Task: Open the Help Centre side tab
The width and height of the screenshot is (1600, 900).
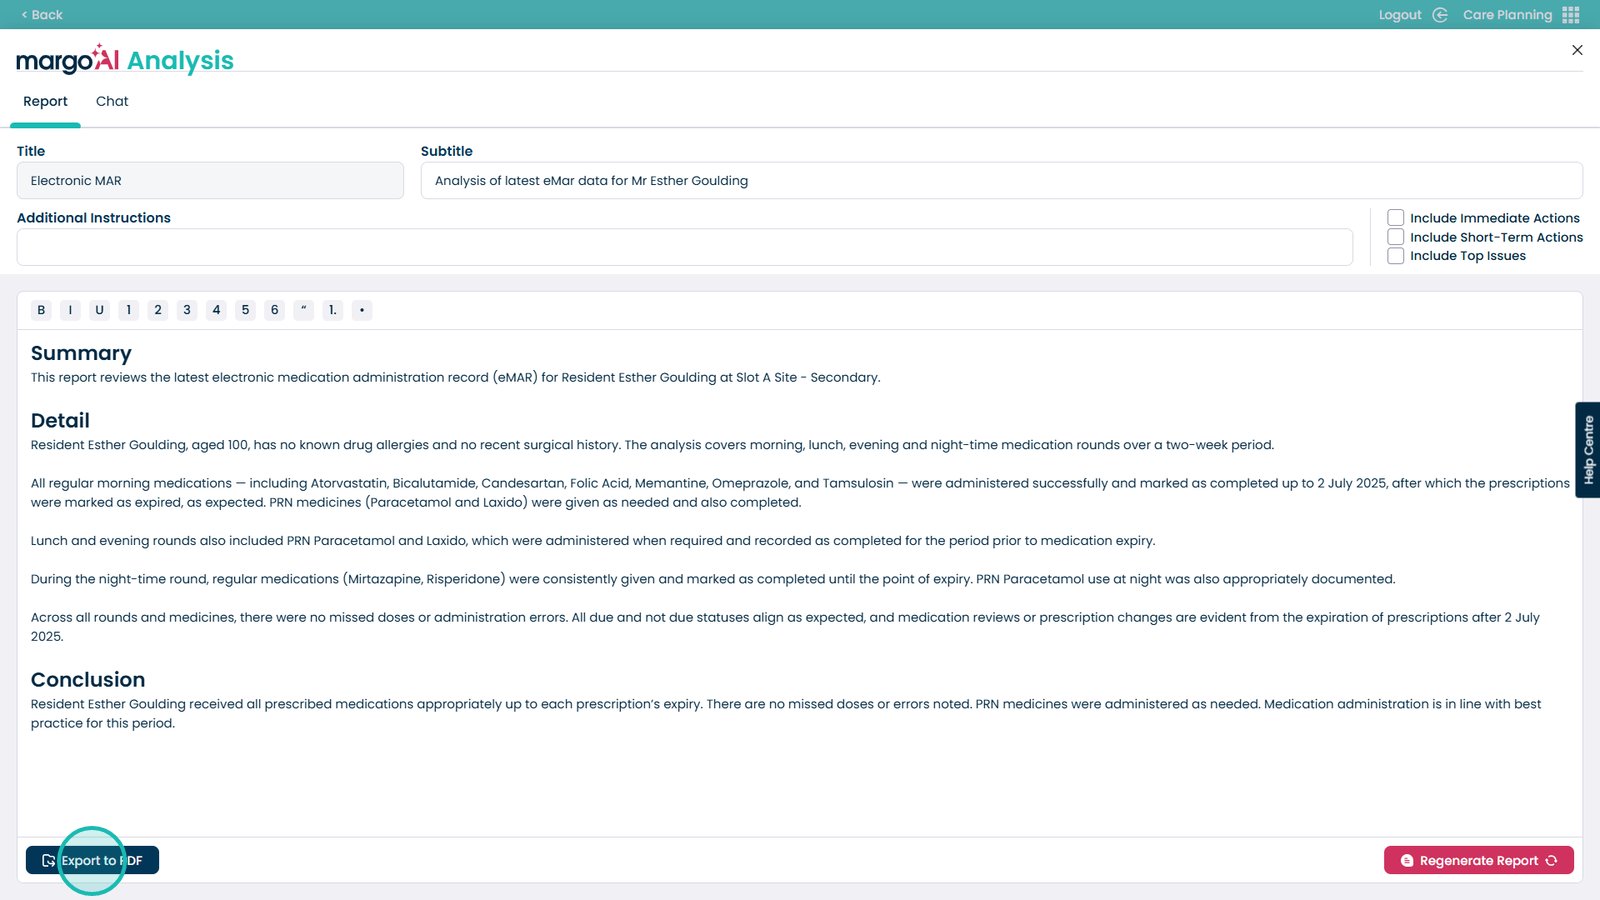Action: click(x=1588, y=450)
